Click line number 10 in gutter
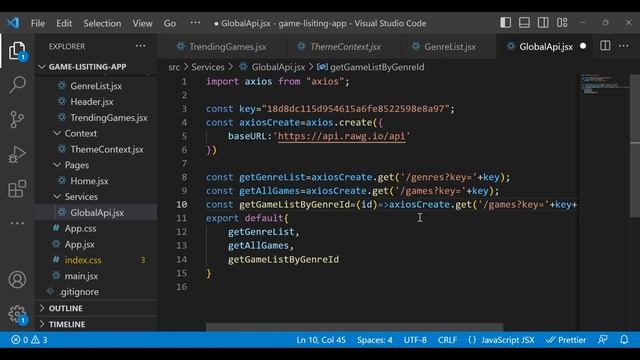The height and width of the screenshot is (360, 640). [182, 204]
